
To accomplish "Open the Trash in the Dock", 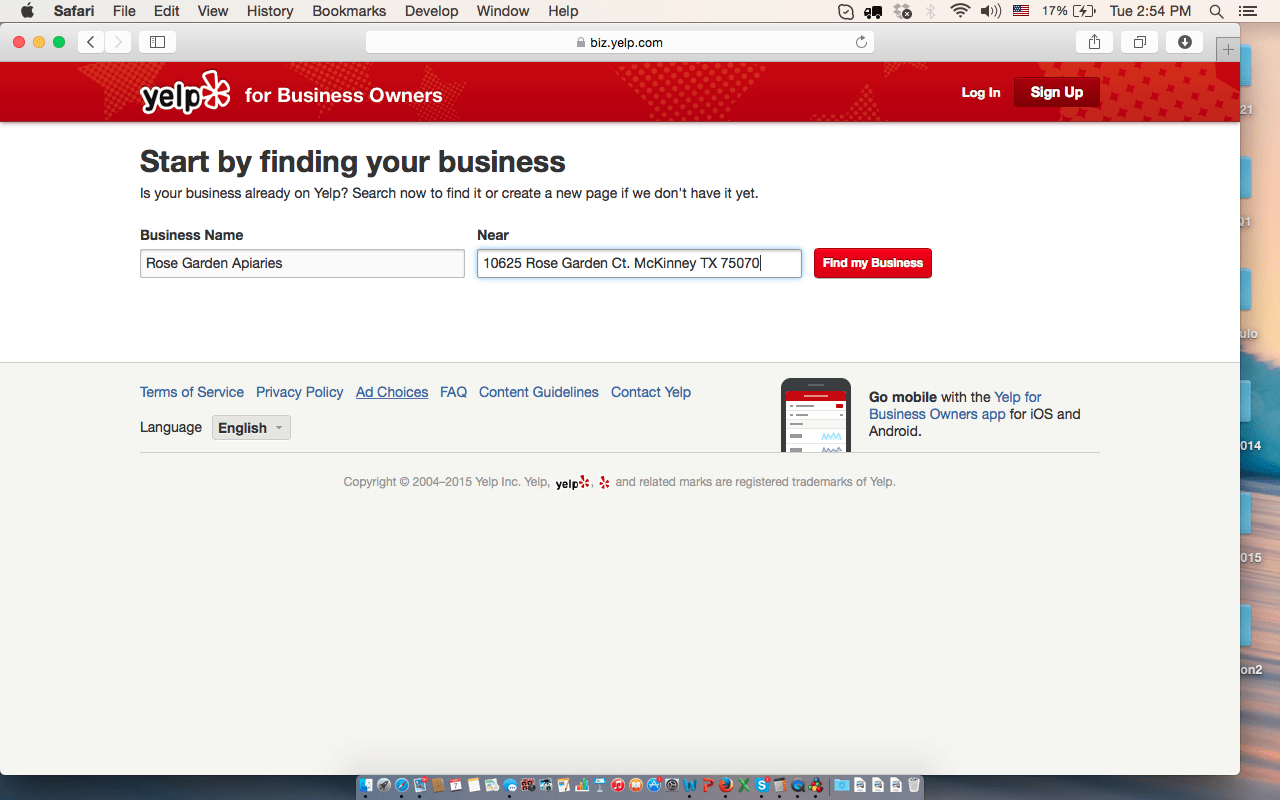I will 914,785.
